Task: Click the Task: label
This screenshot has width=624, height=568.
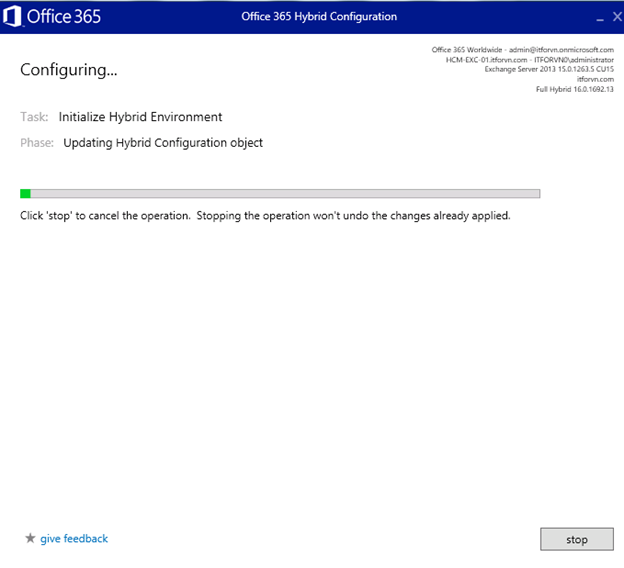Action: click(35, 117)
